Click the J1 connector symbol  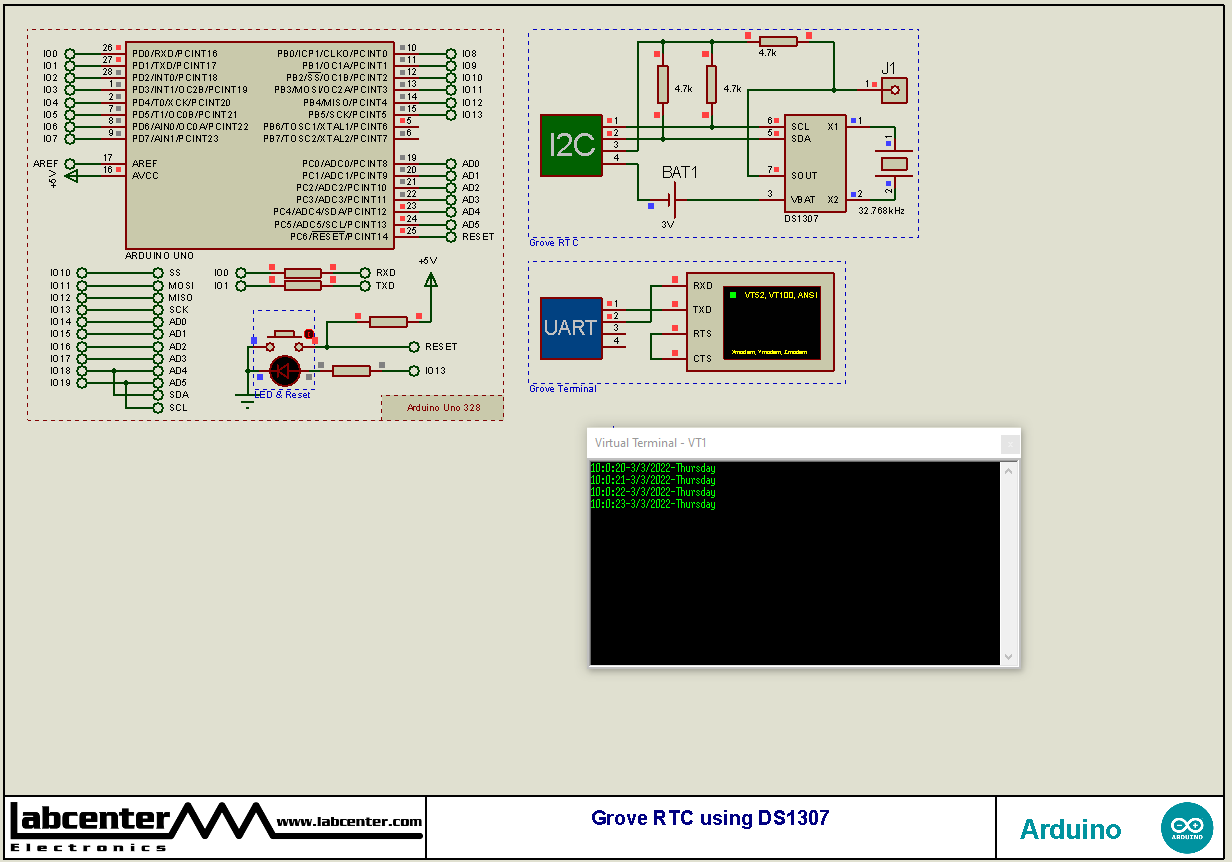tap(893, 90)
